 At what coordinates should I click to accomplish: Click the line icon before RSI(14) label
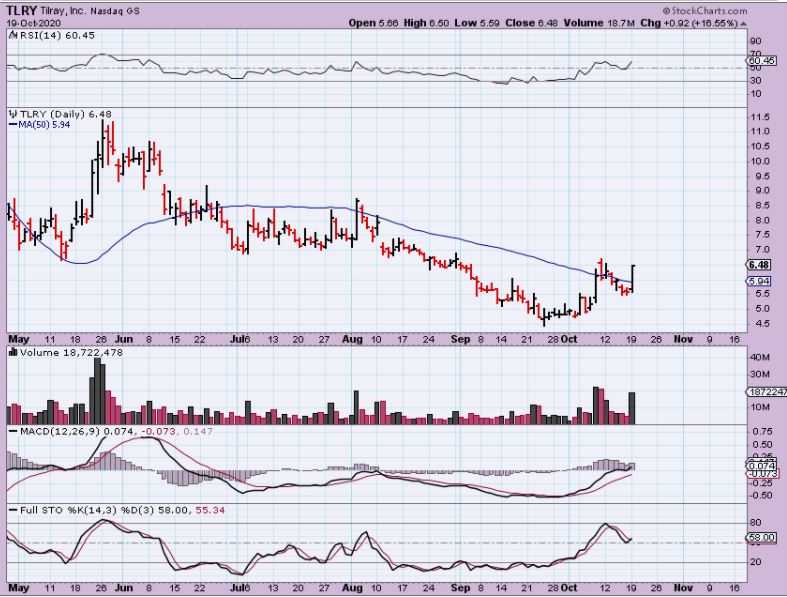pos(13,35)
